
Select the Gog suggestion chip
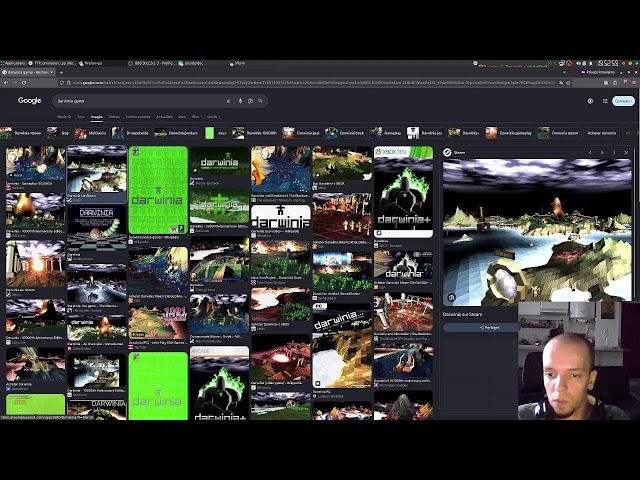point(58,133)
